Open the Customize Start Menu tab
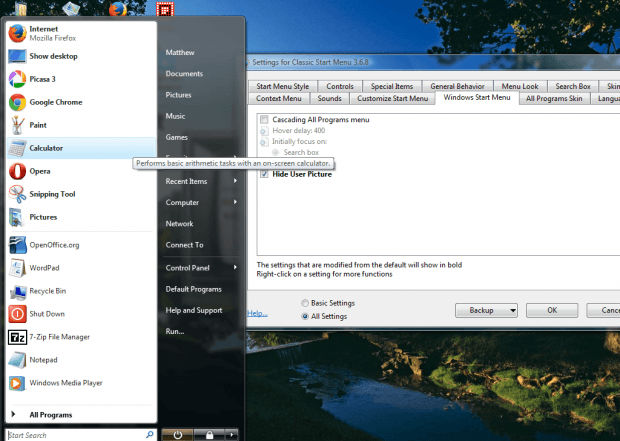Screen dimensions: 620x441 tap(393, 98)
